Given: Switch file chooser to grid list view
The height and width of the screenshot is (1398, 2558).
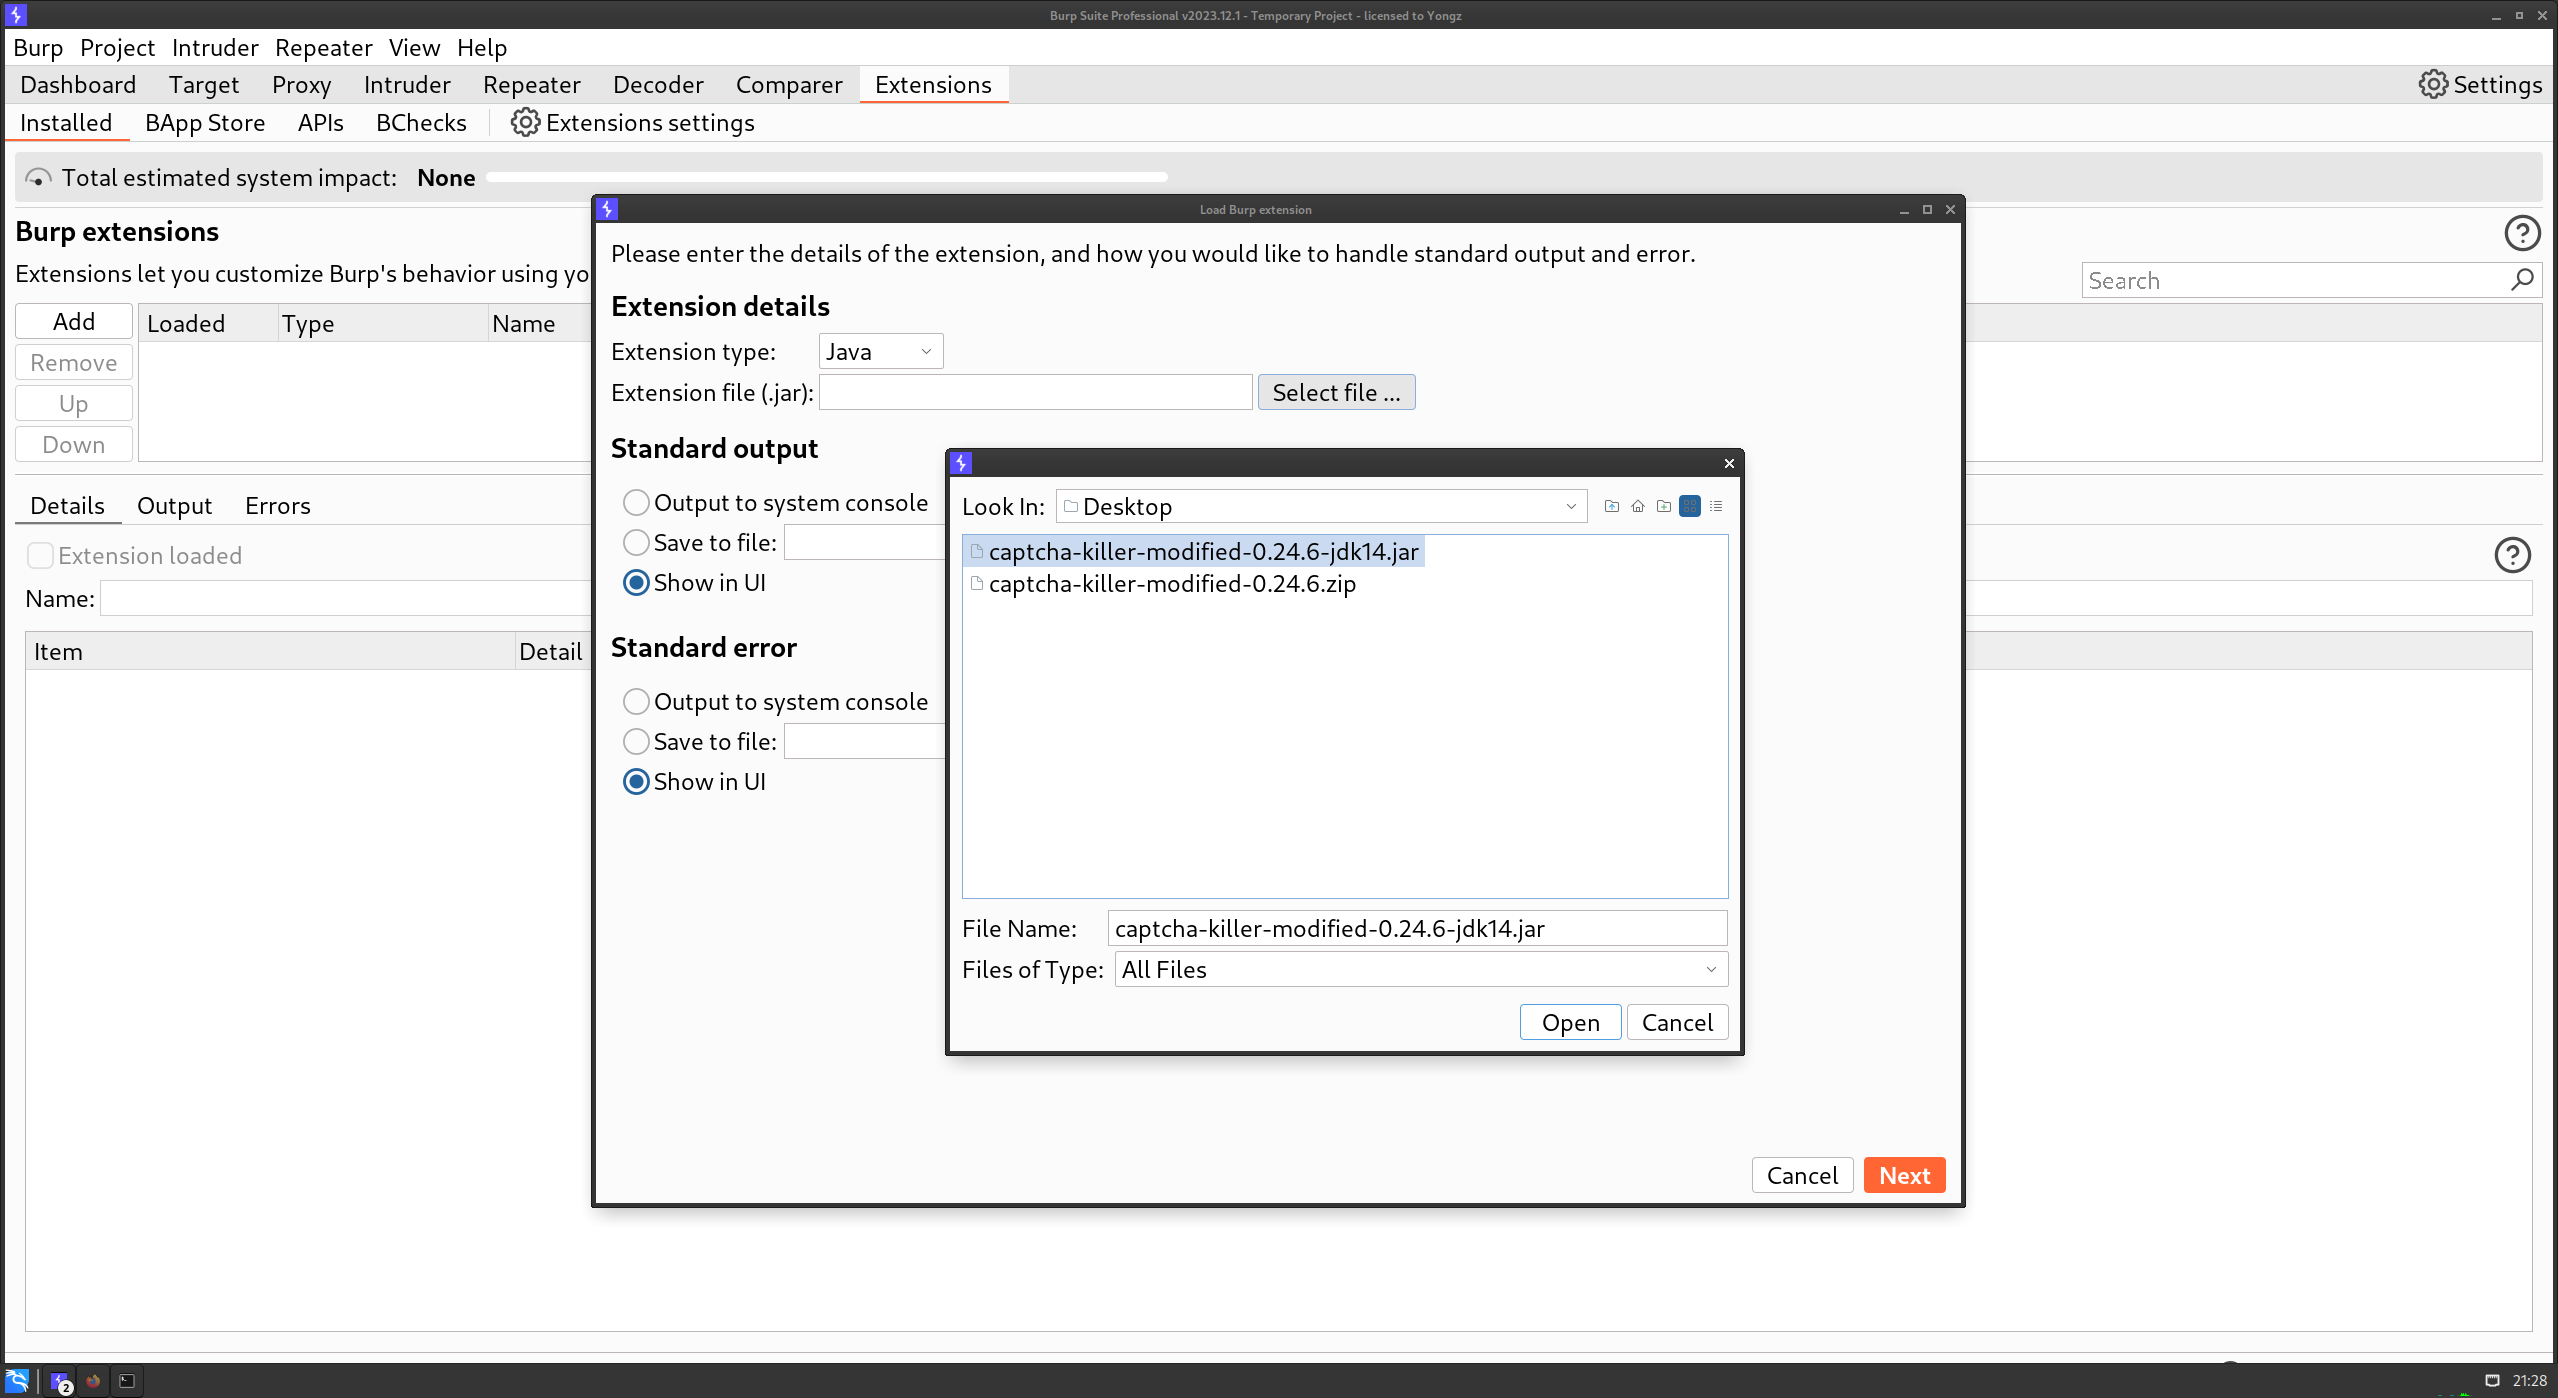Looking at the screenshot, I should [x=1690, y=506].
